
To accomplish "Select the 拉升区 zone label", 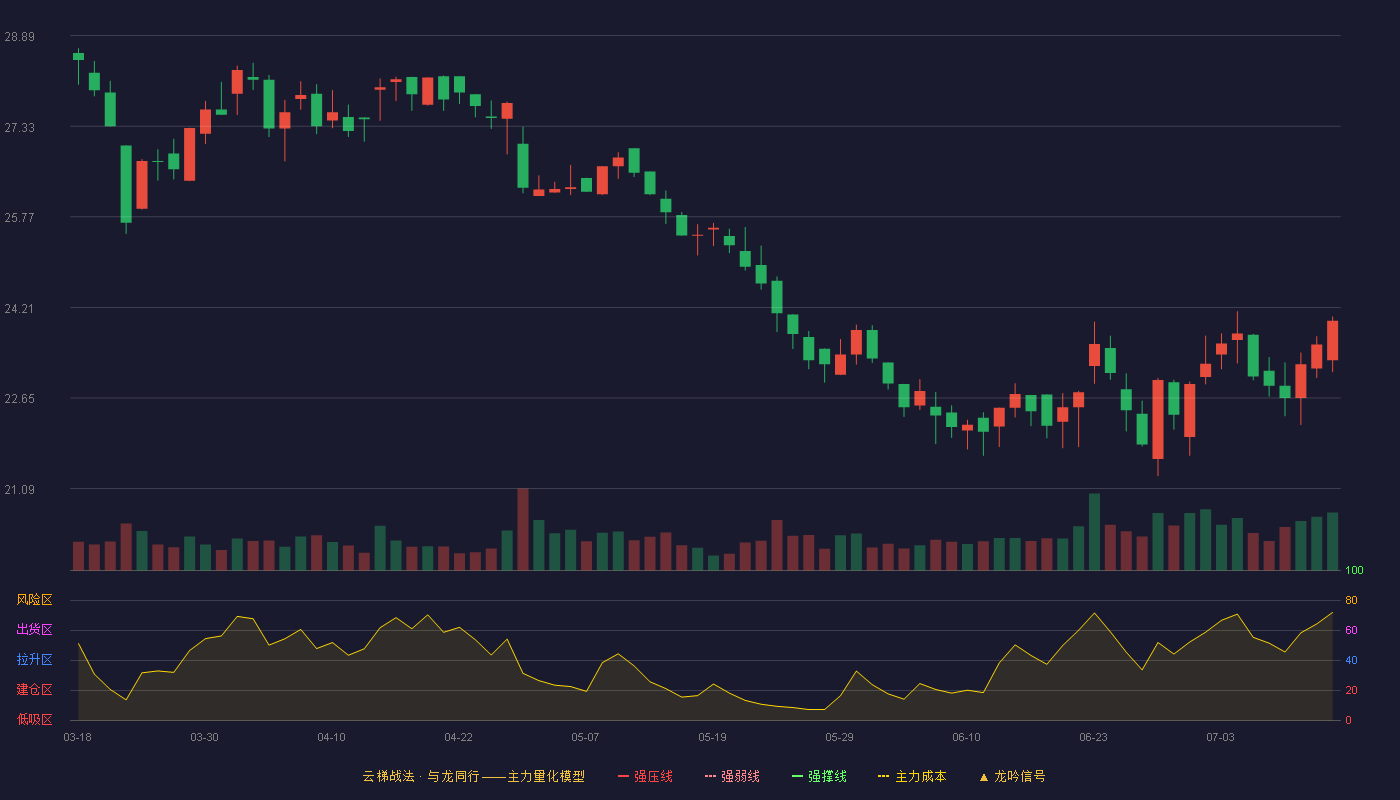I will click(x=34, y=660).
